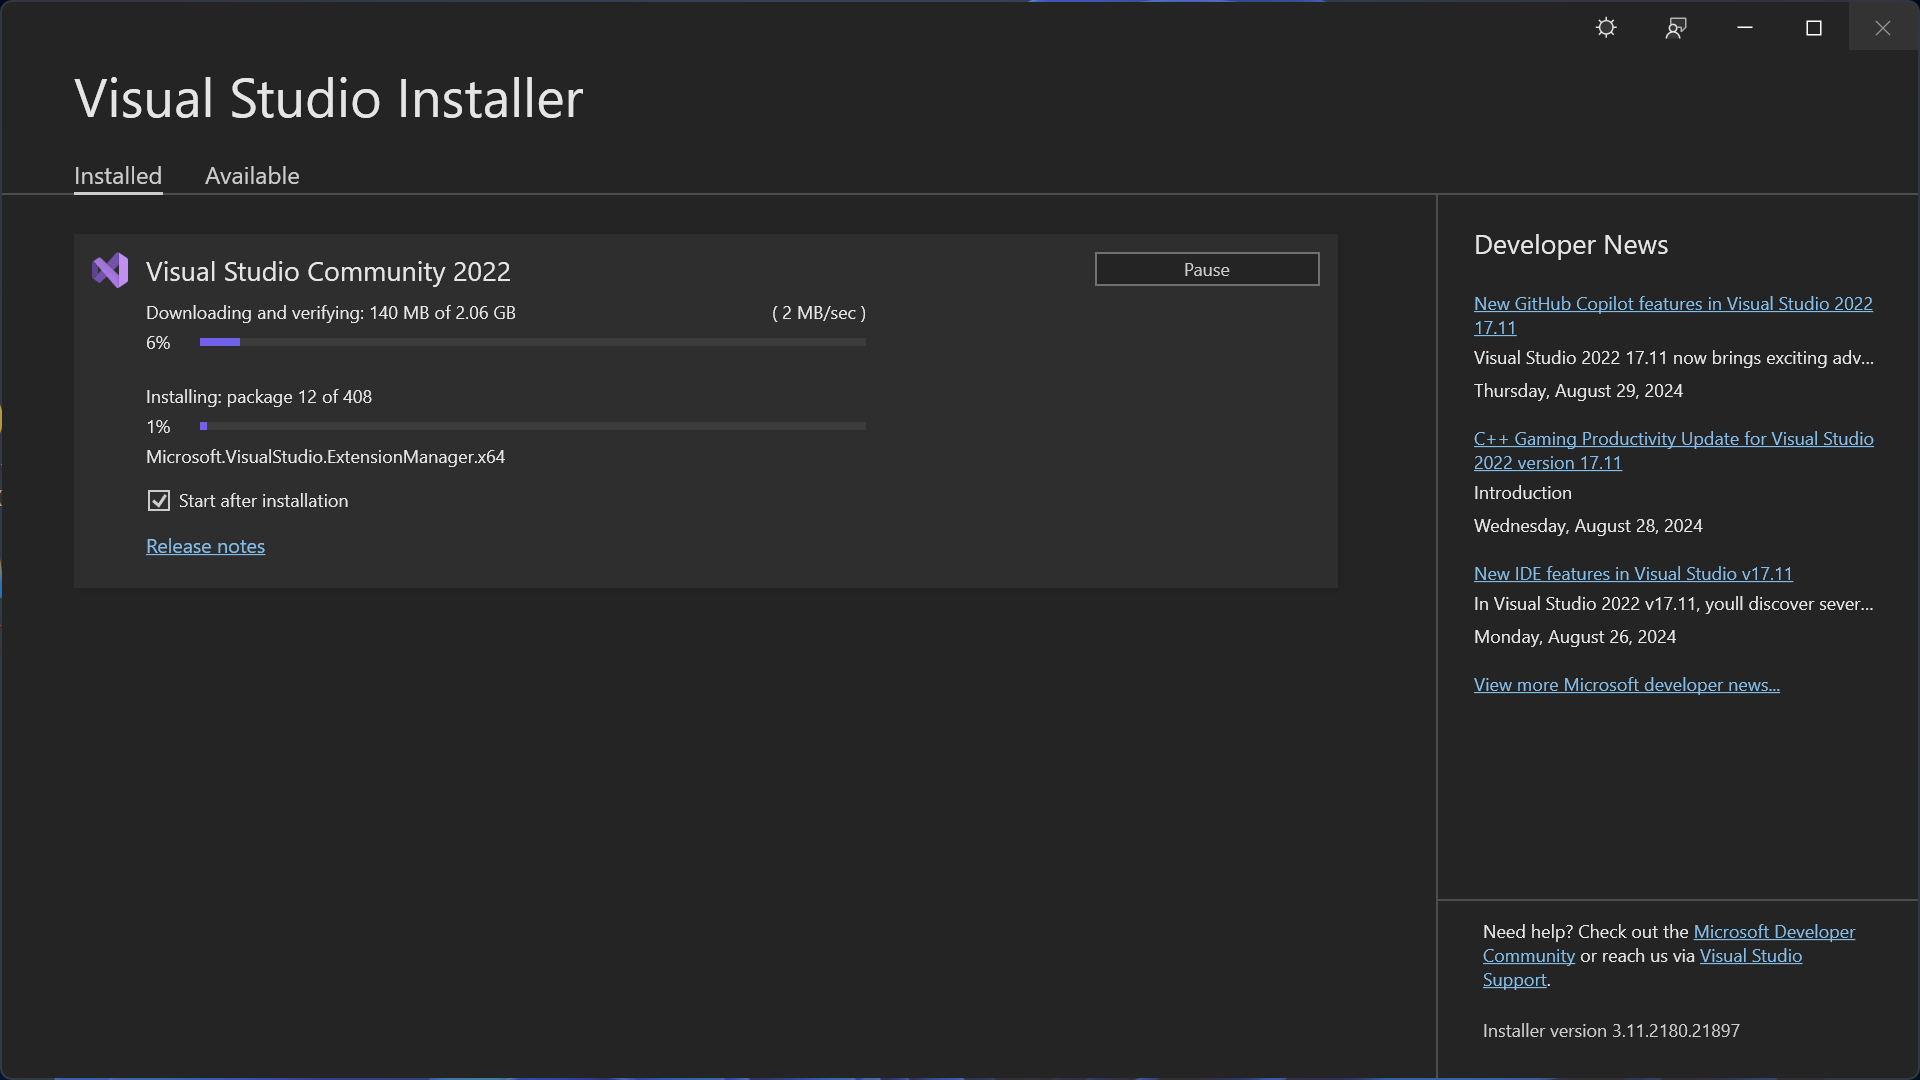The height and width of the screenshot is (1080, 1920).
Task: Minimize the installer window
Action: [1745, 28]
